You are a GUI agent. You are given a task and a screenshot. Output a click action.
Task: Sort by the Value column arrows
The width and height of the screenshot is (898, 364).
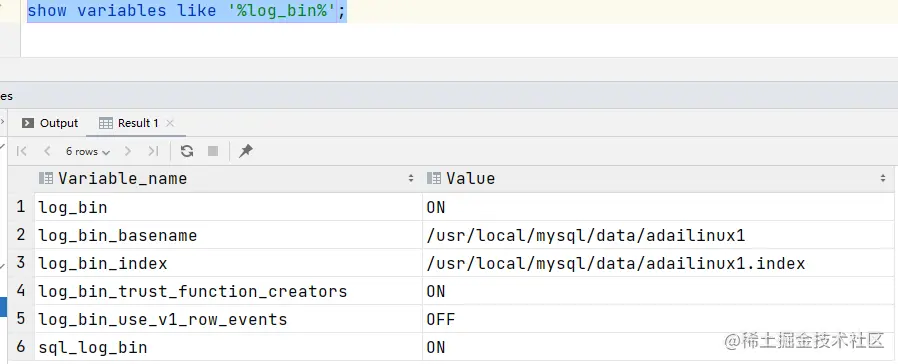[x=883, y=179]
